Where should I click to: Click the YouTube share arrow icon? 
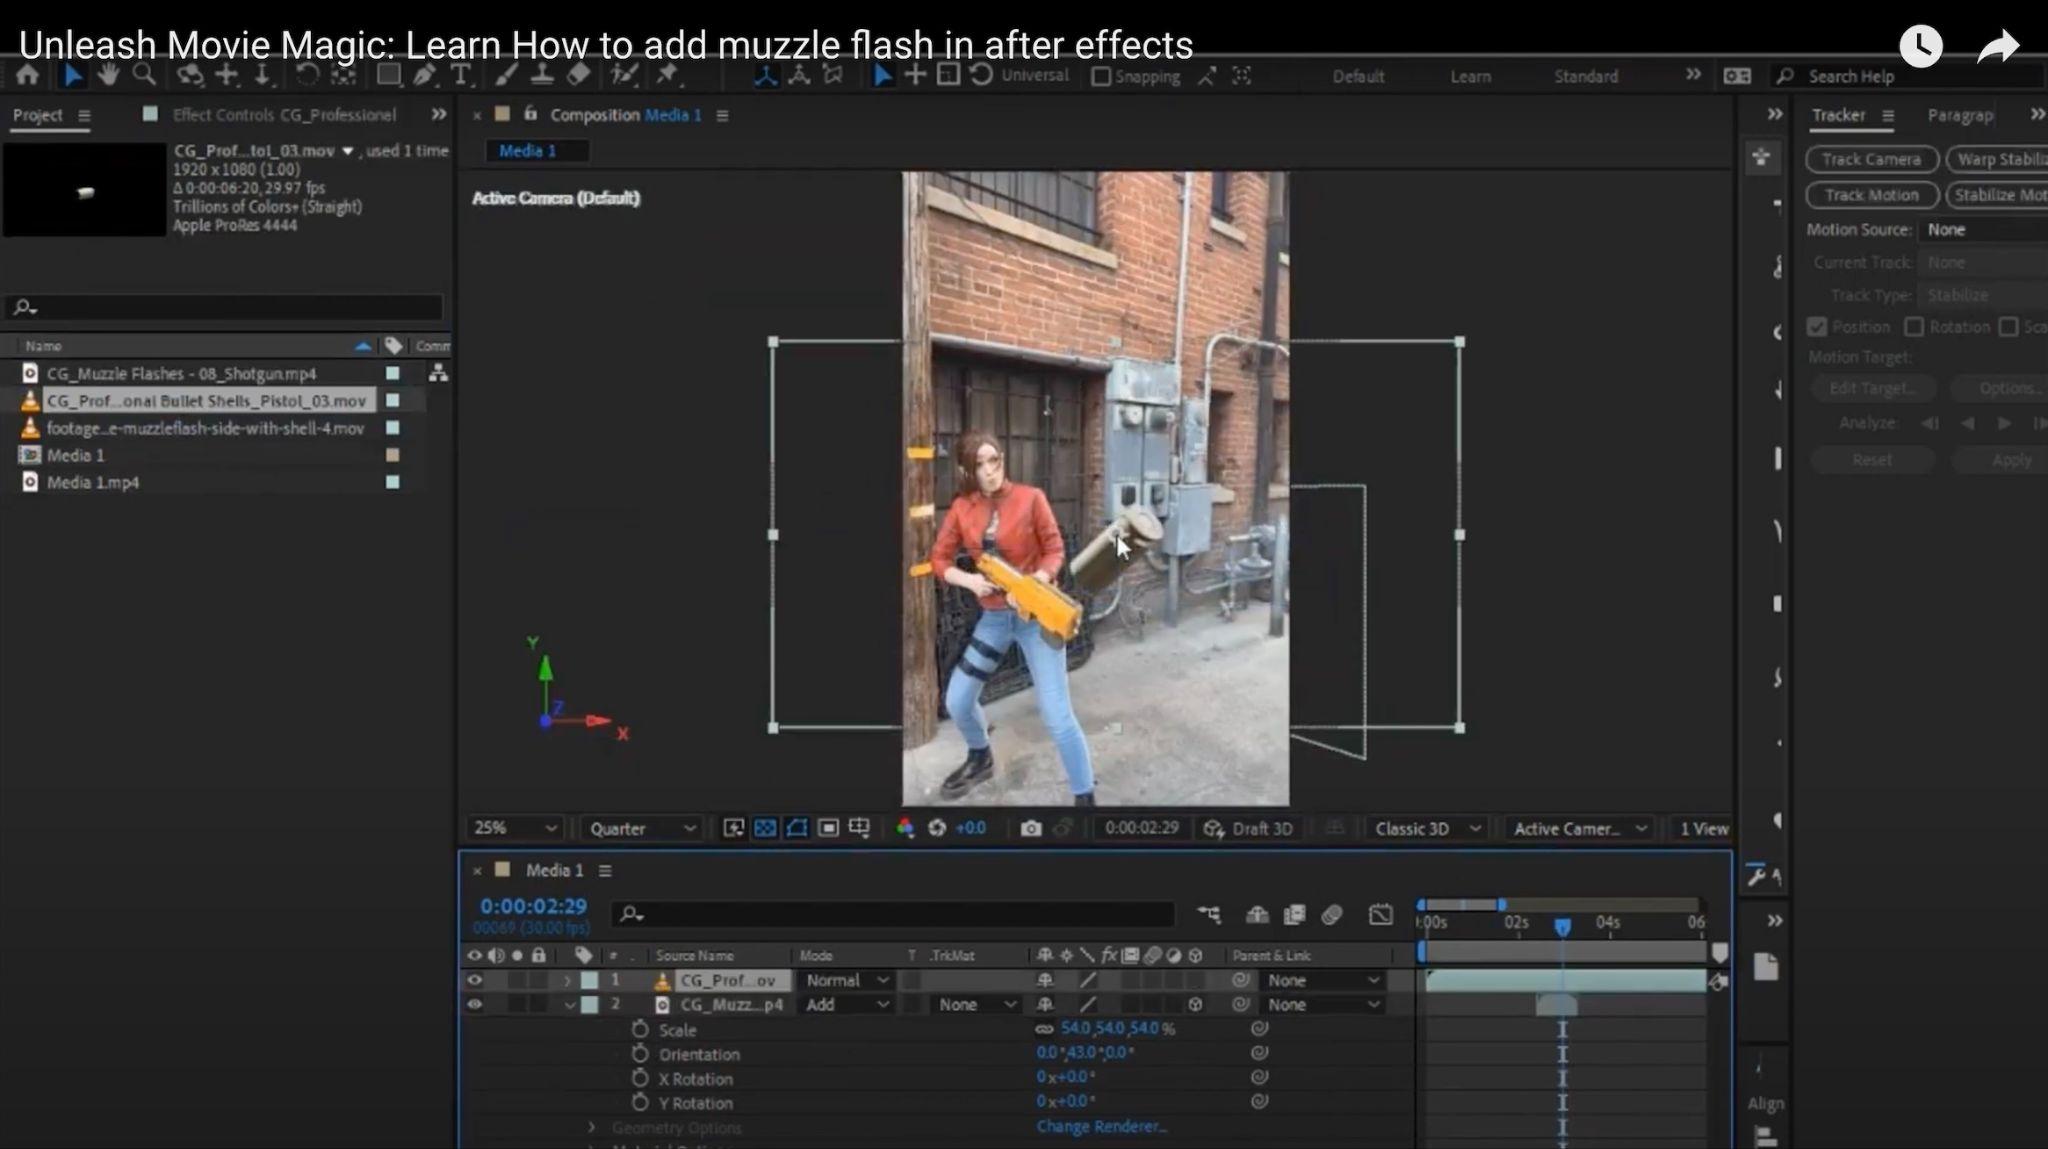(x=1997, y=46)
